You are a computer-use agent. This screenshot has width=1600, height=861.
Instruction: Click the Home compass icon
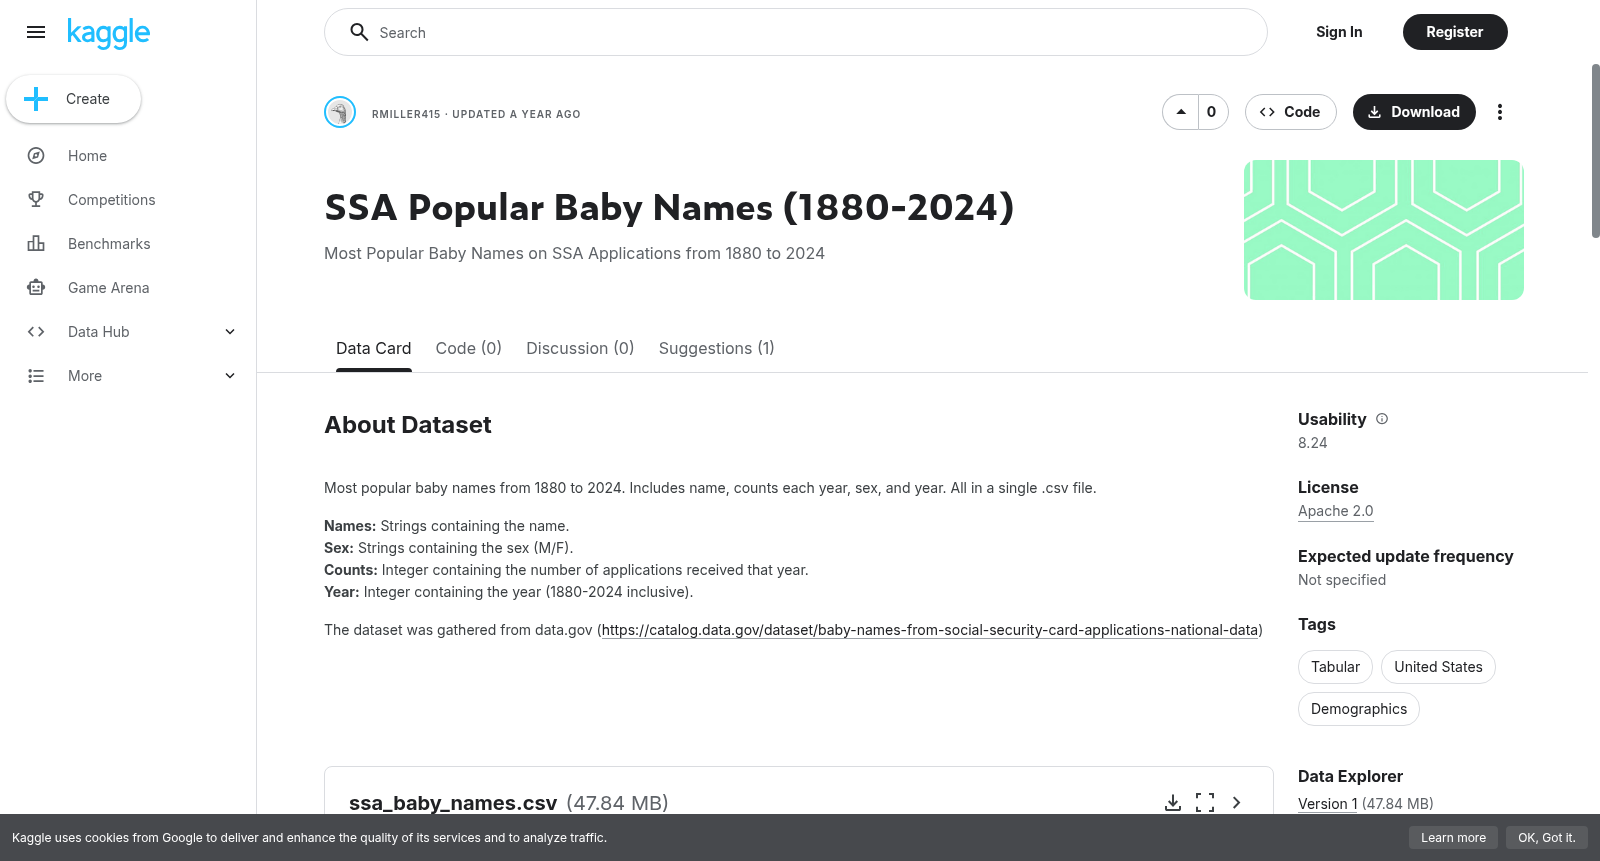point(36,156)
